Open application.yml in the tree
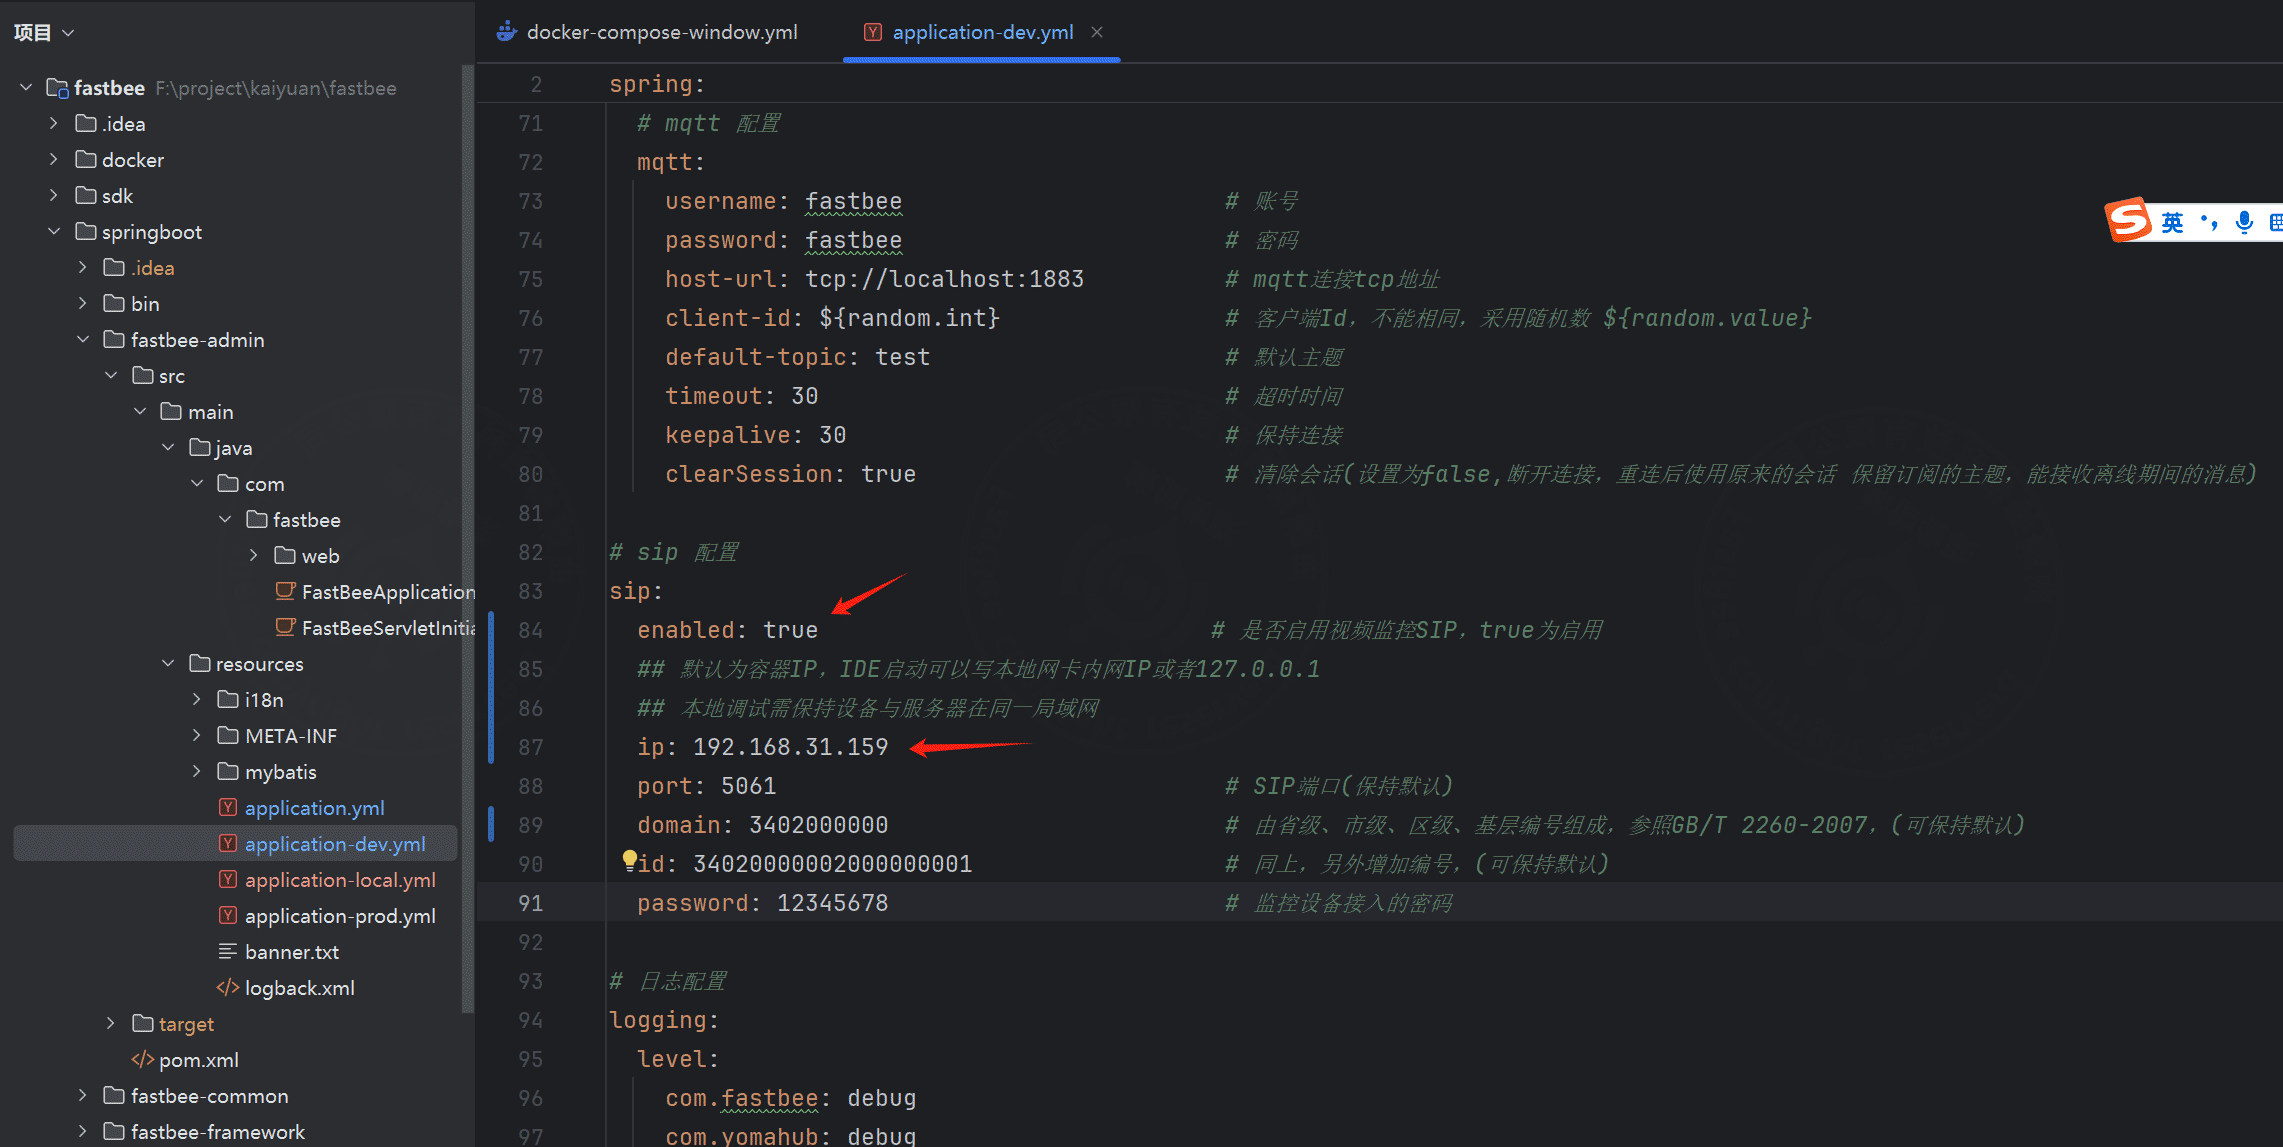The width and height of the screenshot is (2283, 1147). pos(314,808)
